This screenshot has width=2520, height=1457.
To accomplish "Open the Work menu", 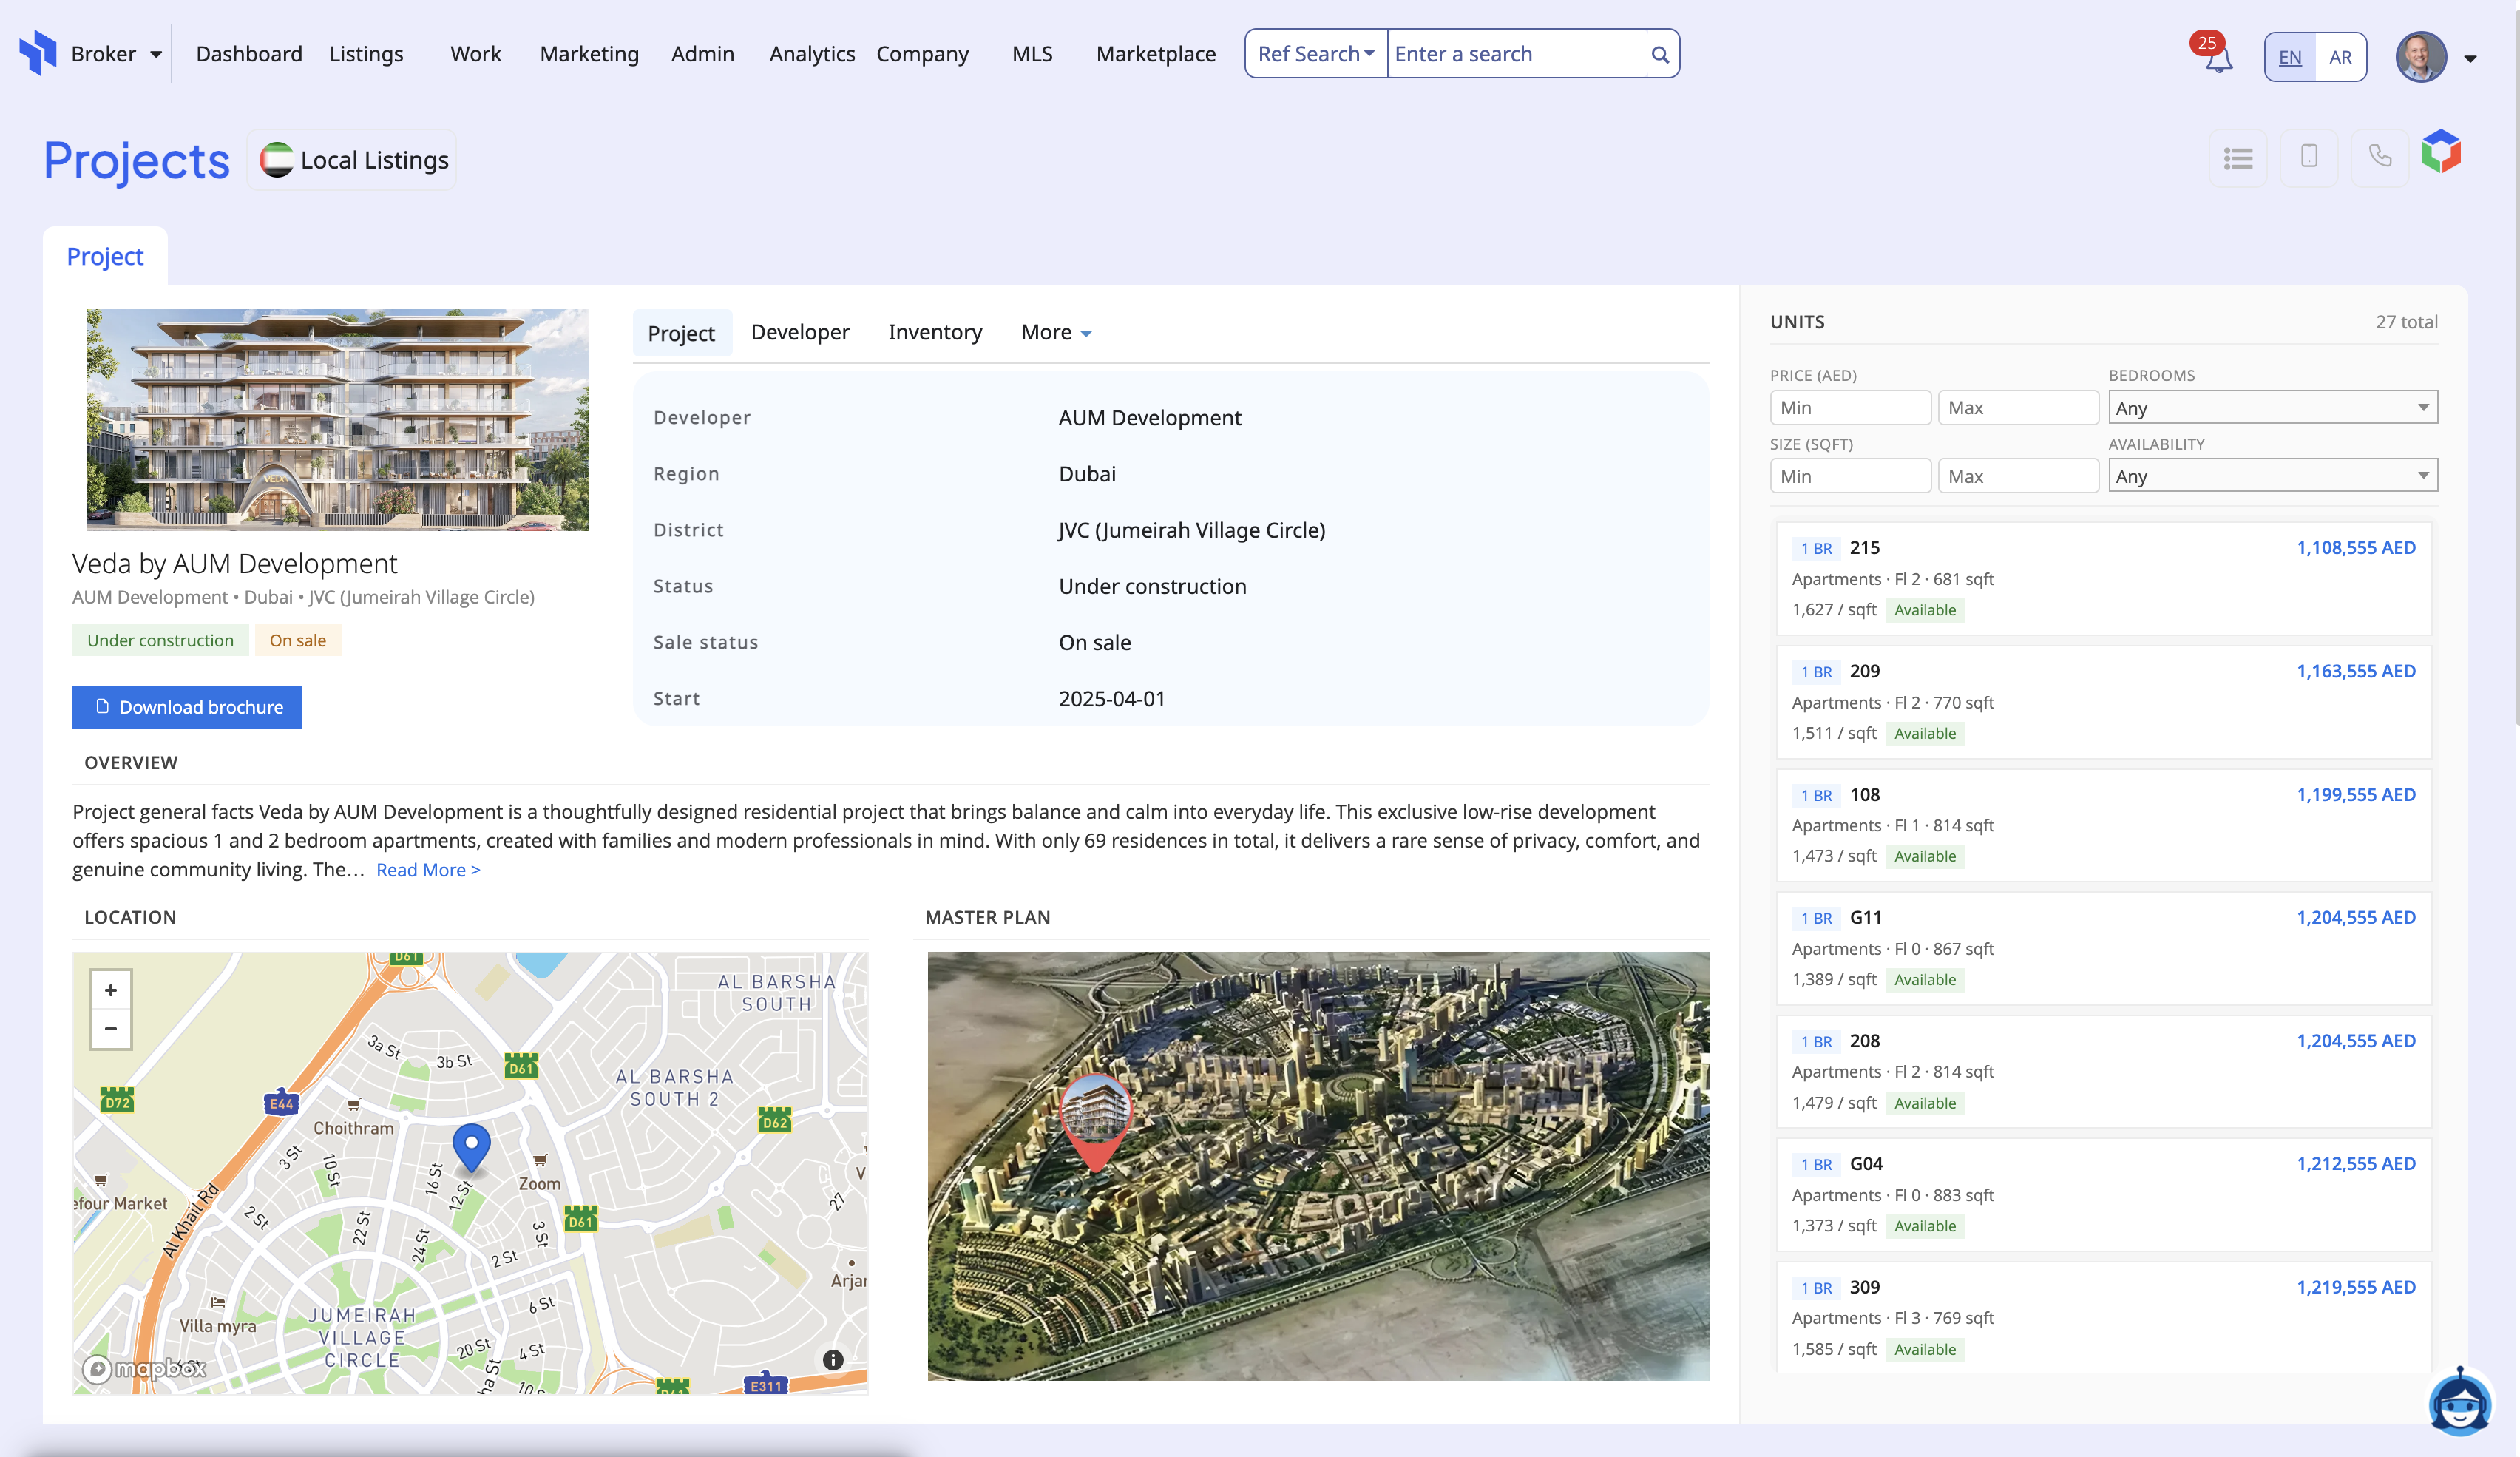I will point(476,54).
